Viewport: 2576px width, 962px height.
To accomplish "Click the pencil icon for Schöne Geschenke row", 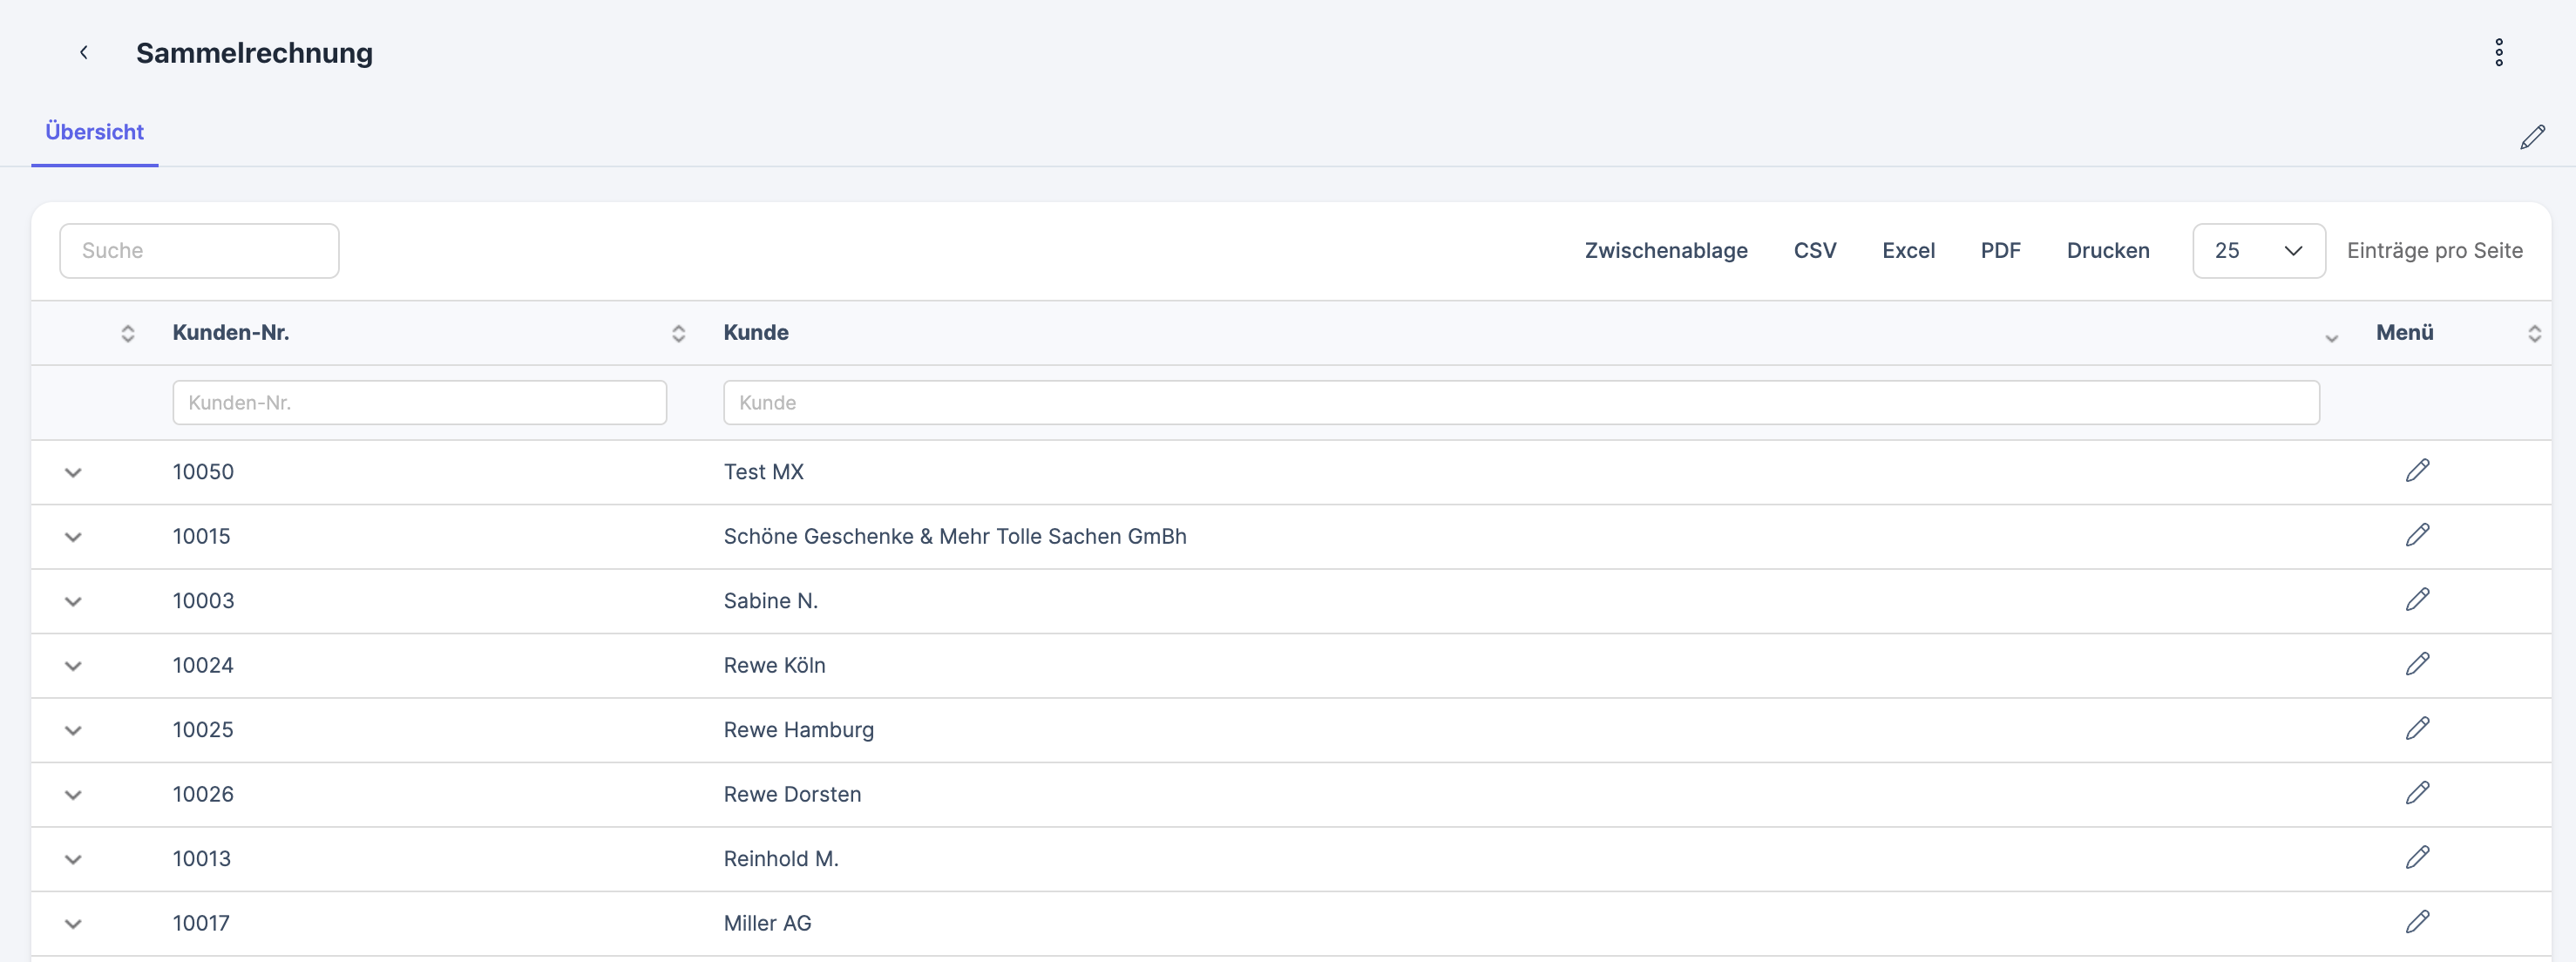I will coord(2416,535).
